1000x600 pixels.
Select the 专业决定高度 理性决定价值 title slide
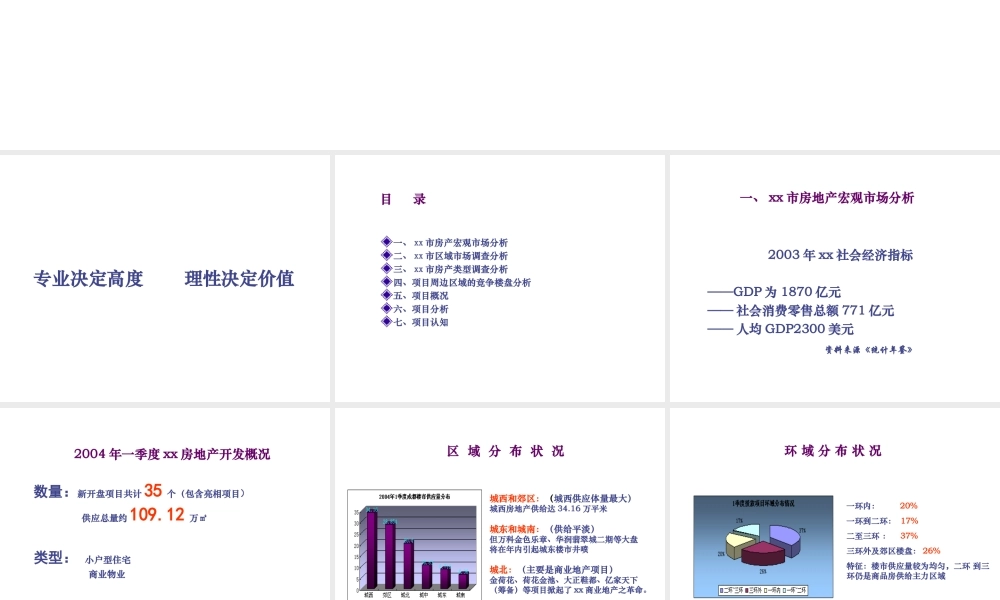coord(163,279)
